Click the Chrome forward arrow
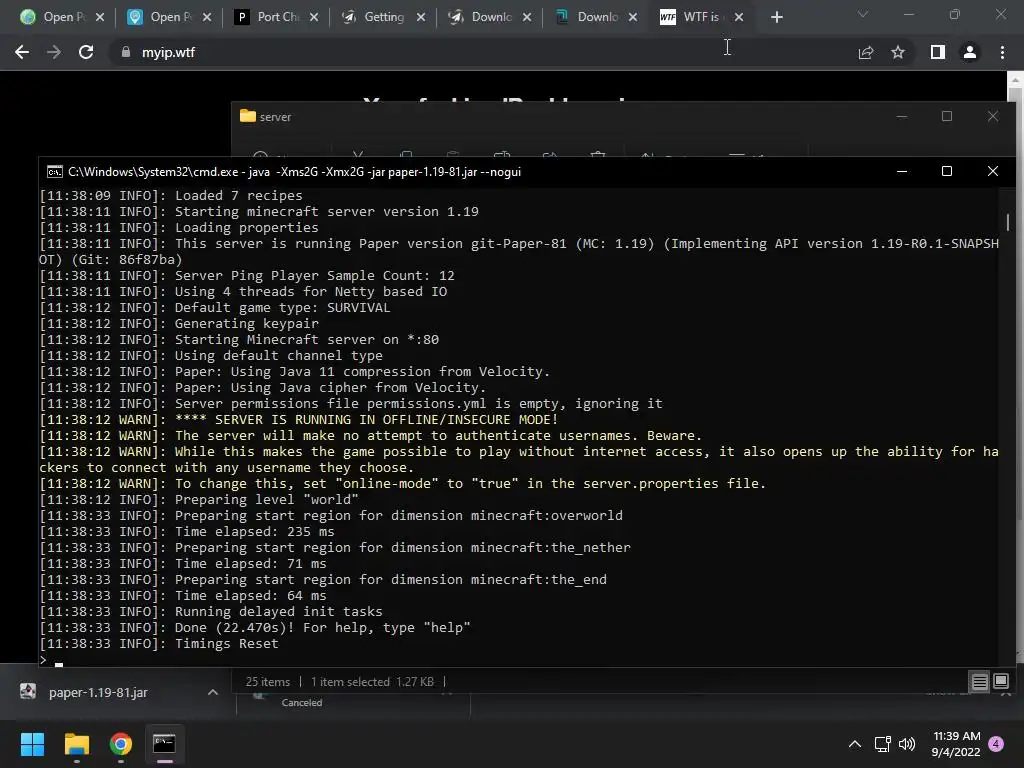1024x768 pixels. [x=54, y=52]
